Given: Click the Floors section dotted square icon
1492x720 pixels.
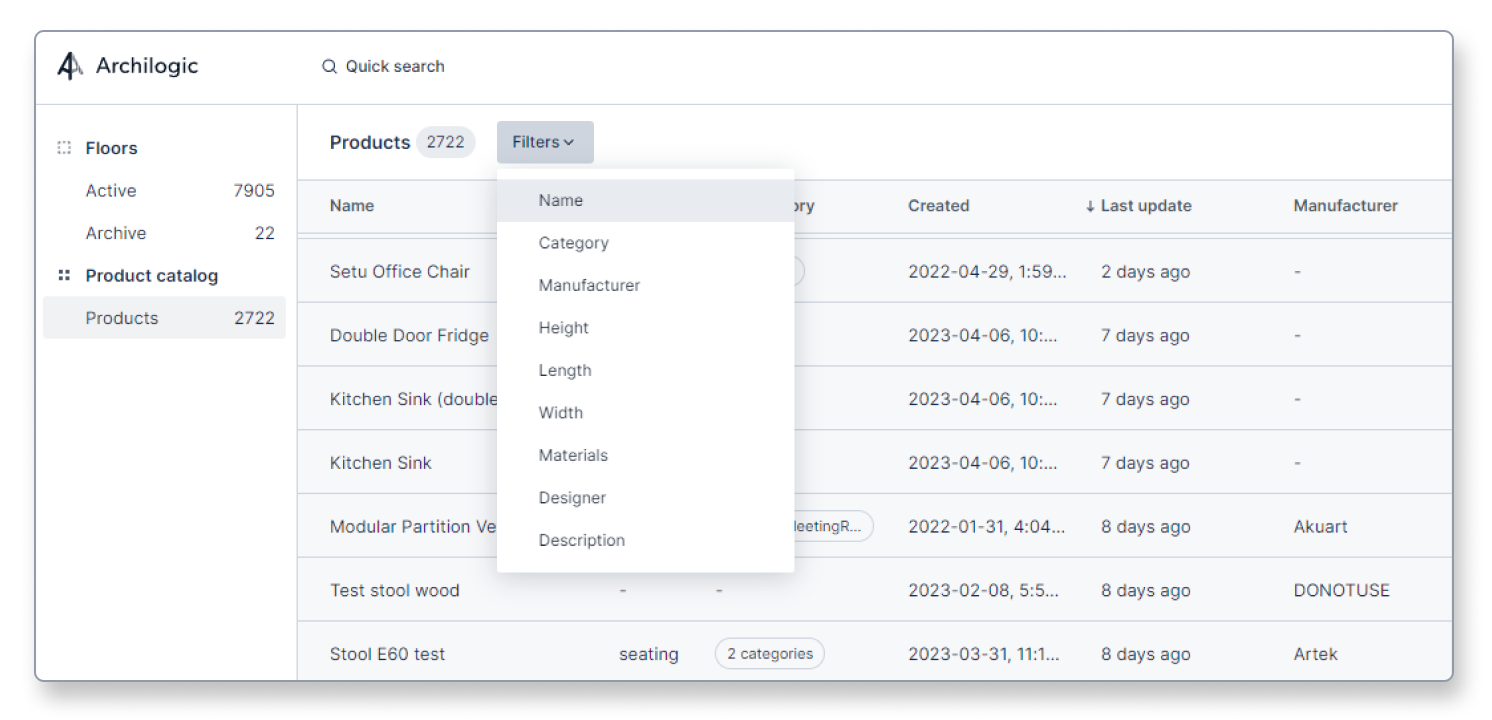Looking at the screenshot, I should point(64,148).
